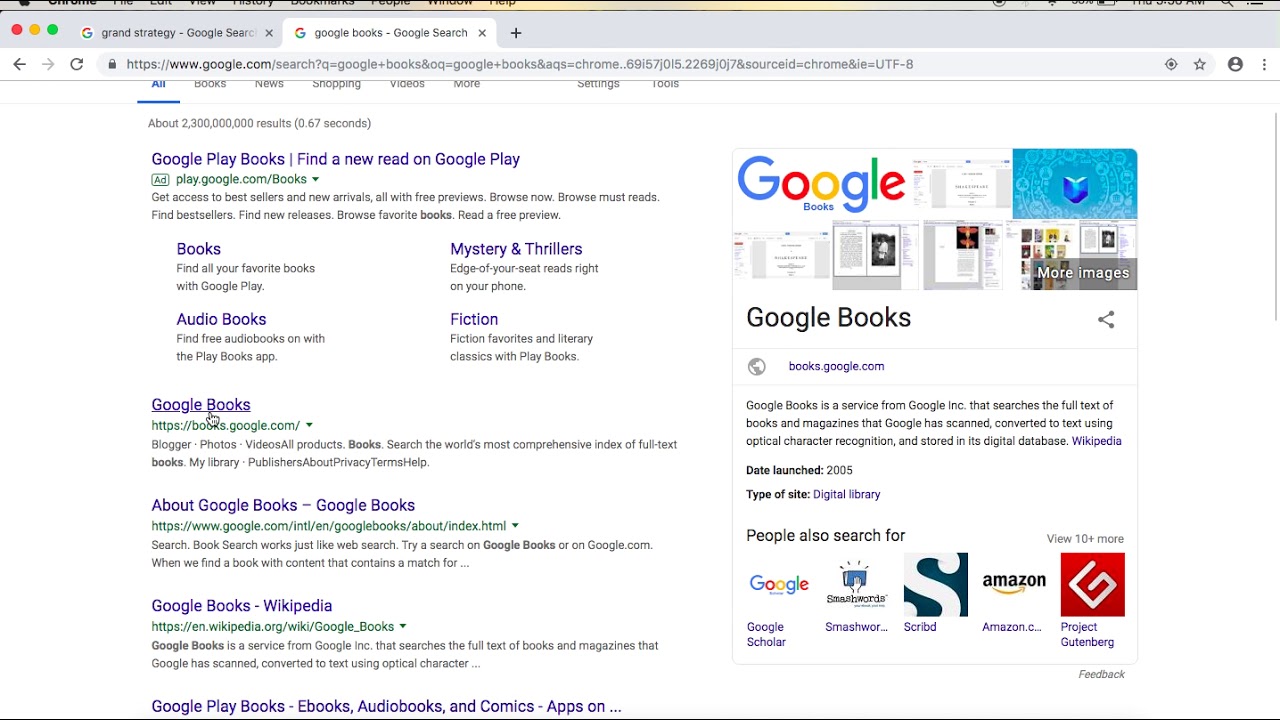Image resolution: width=1280 pixels, height=720 pixels.
Task: Open Chrome's three-dot menu
Action: tap(1264, 64)
